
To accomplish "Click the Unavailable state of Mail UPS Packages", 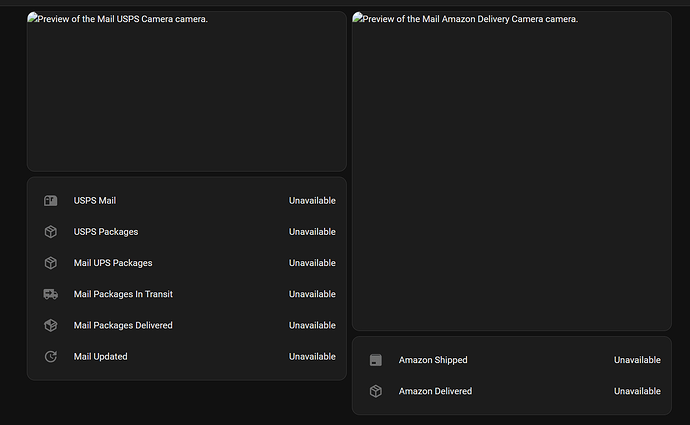I will coord(312,263).
